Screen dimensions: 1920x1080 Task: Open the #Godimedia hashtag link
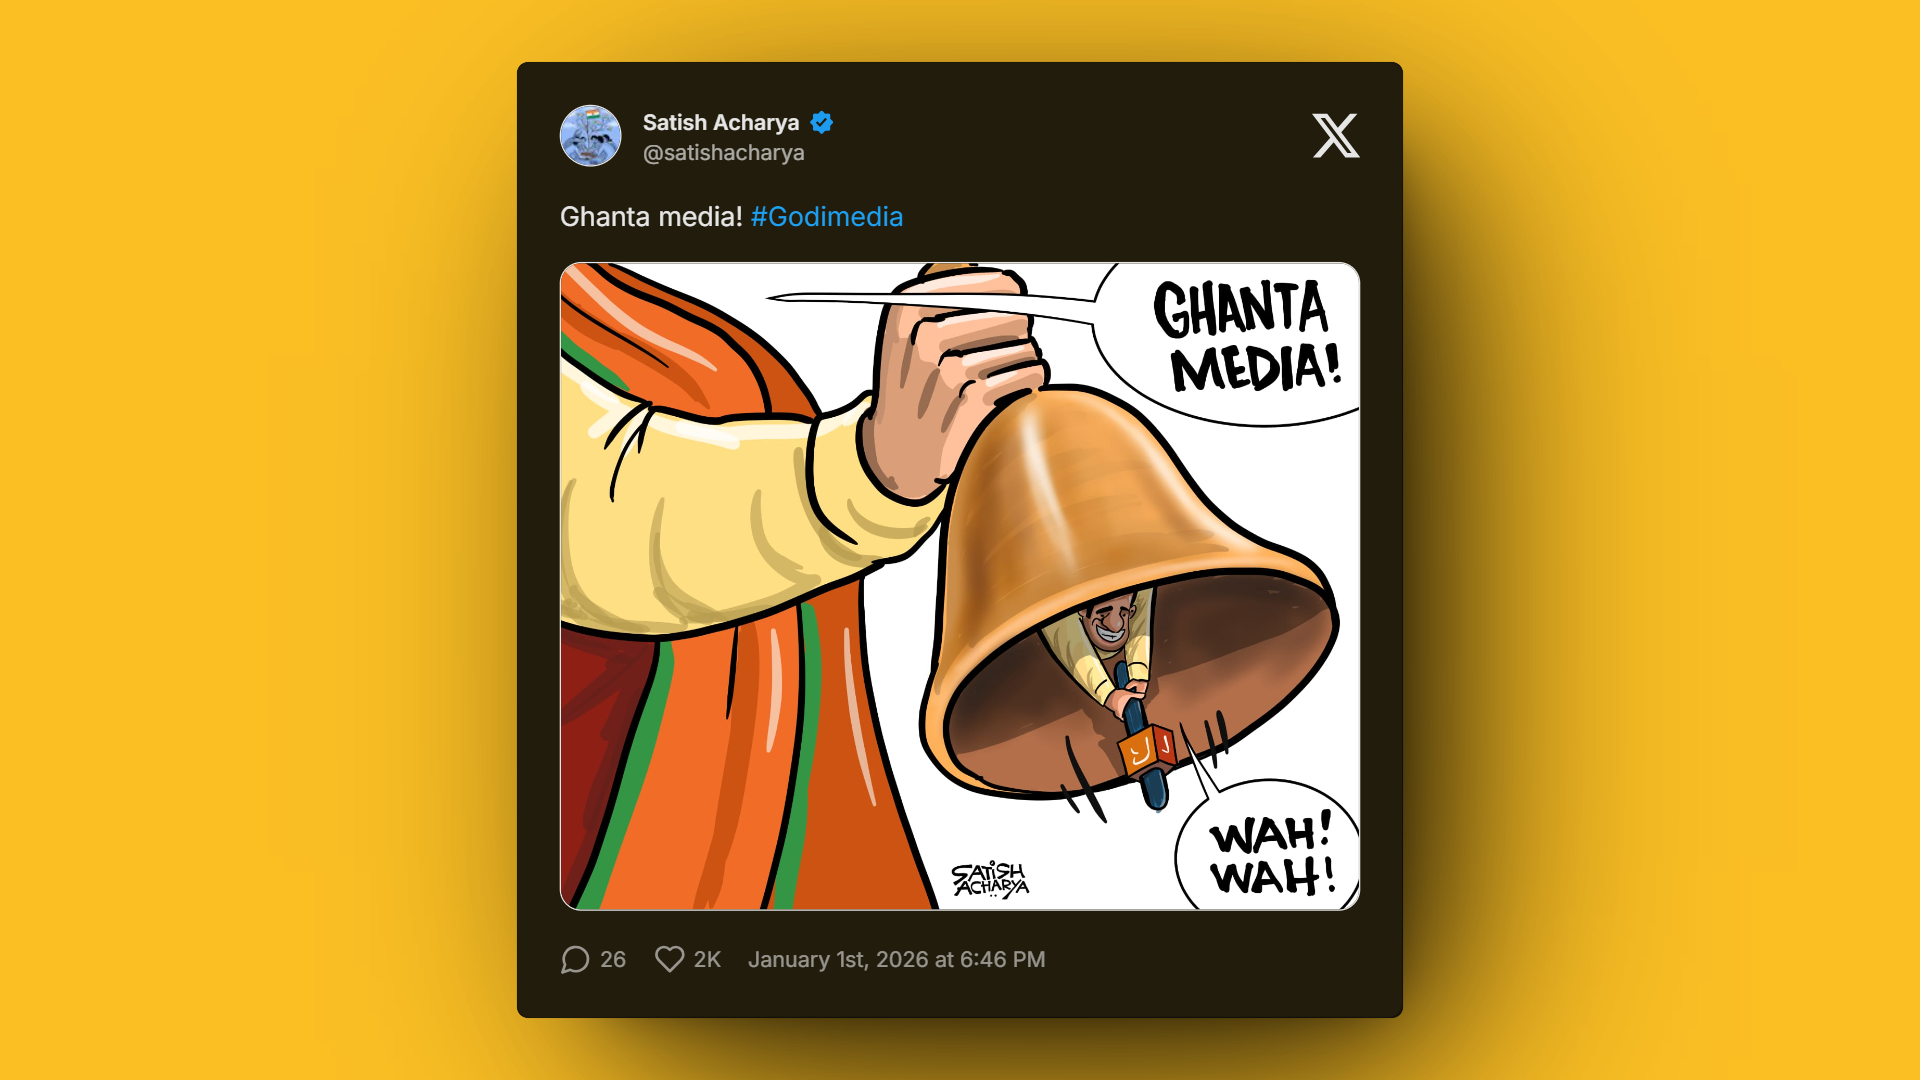pyautogui.click(x=827, y=217)
